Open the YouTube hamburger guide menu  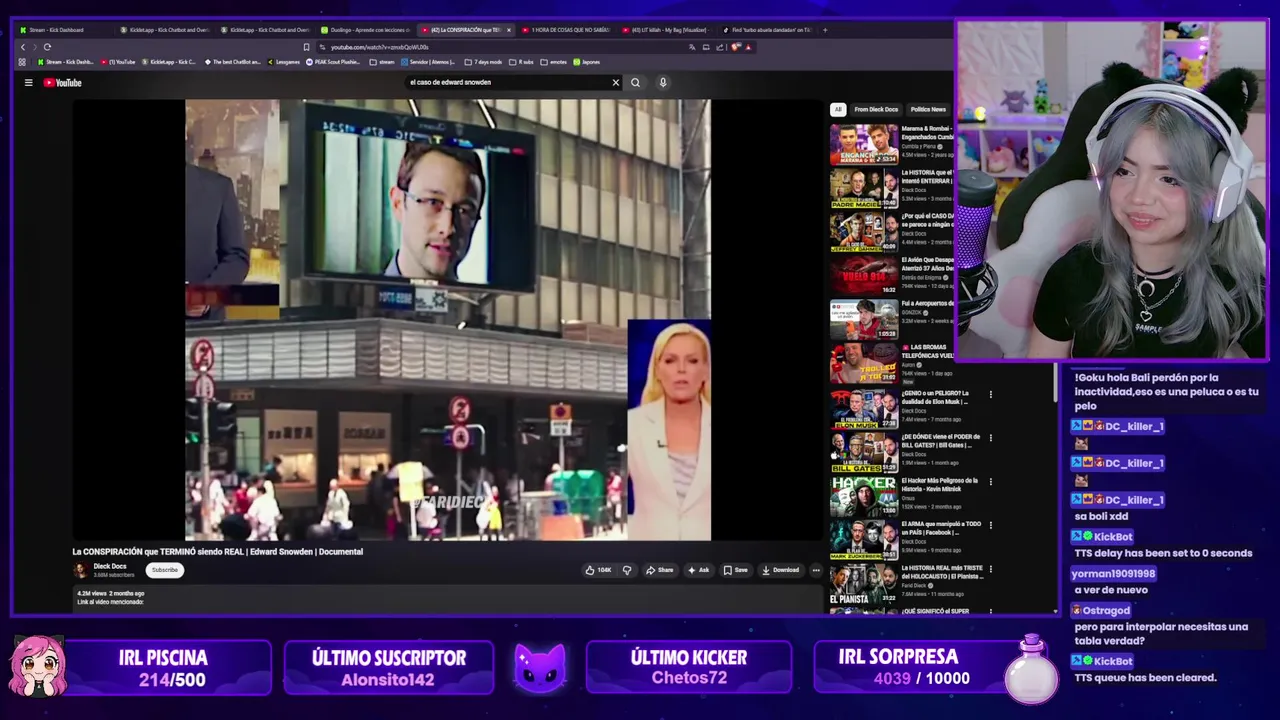click(28, 83)
